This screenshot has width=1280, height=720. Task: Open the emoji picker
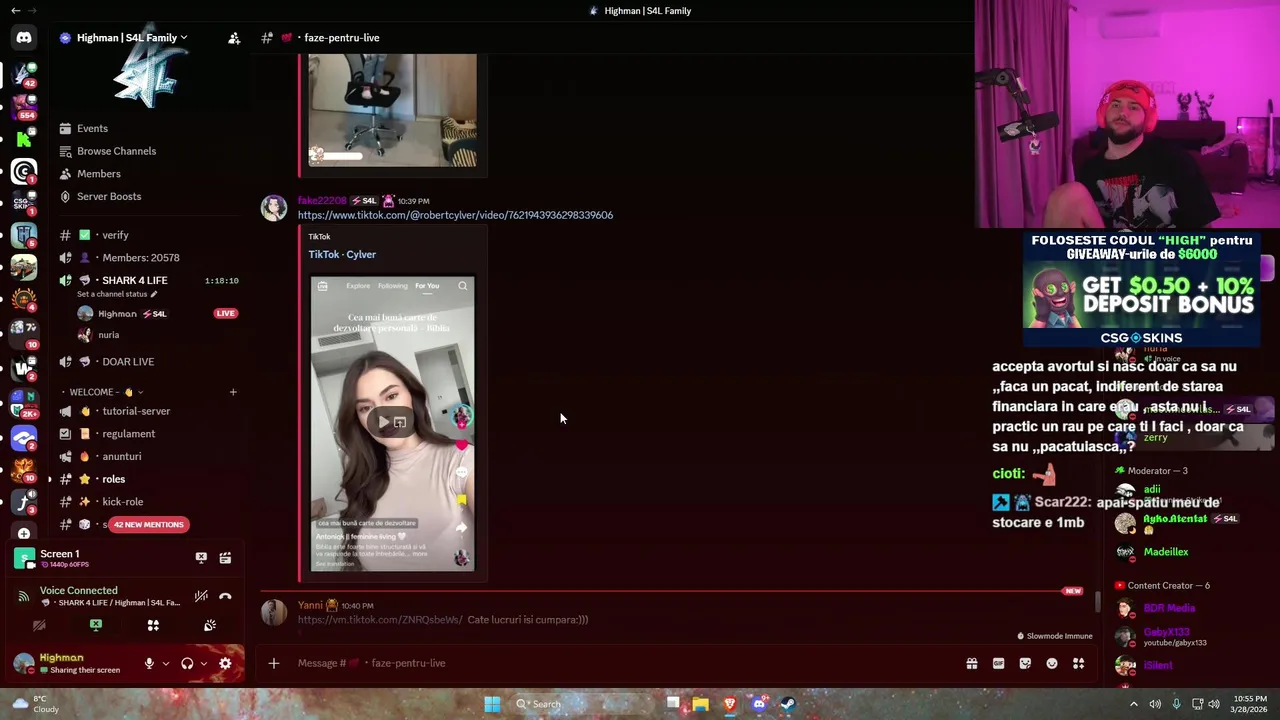pos(1052,663)
